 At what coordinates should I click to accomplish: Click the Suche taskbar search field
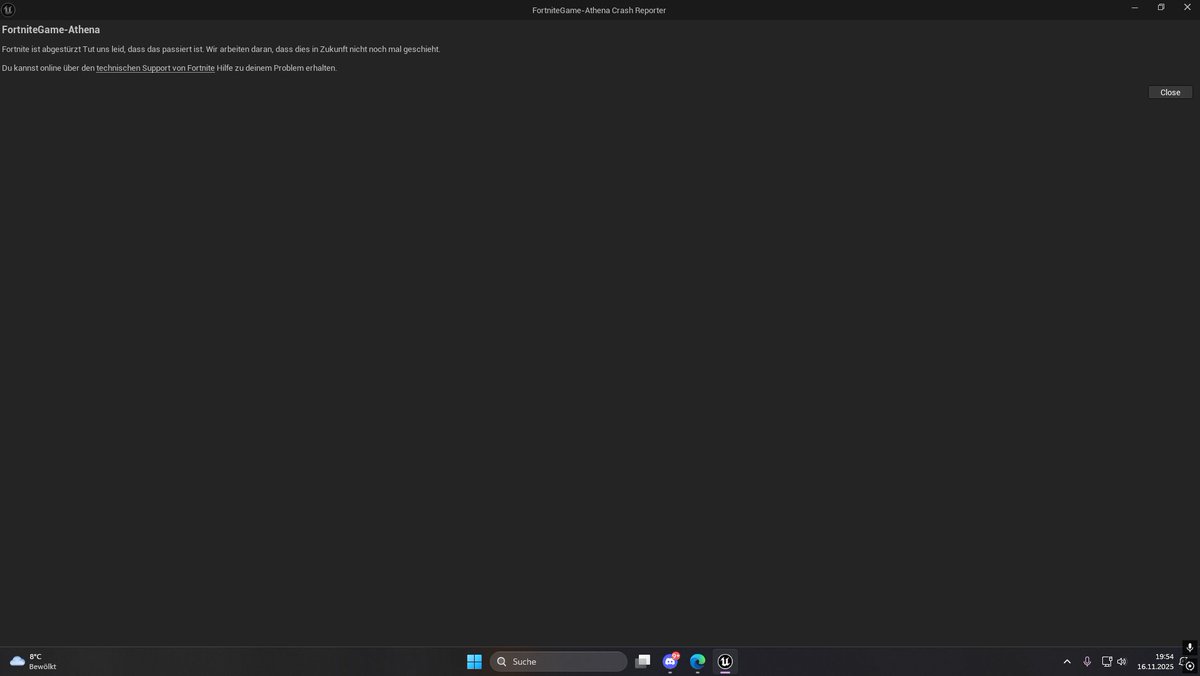coord(558,661)
